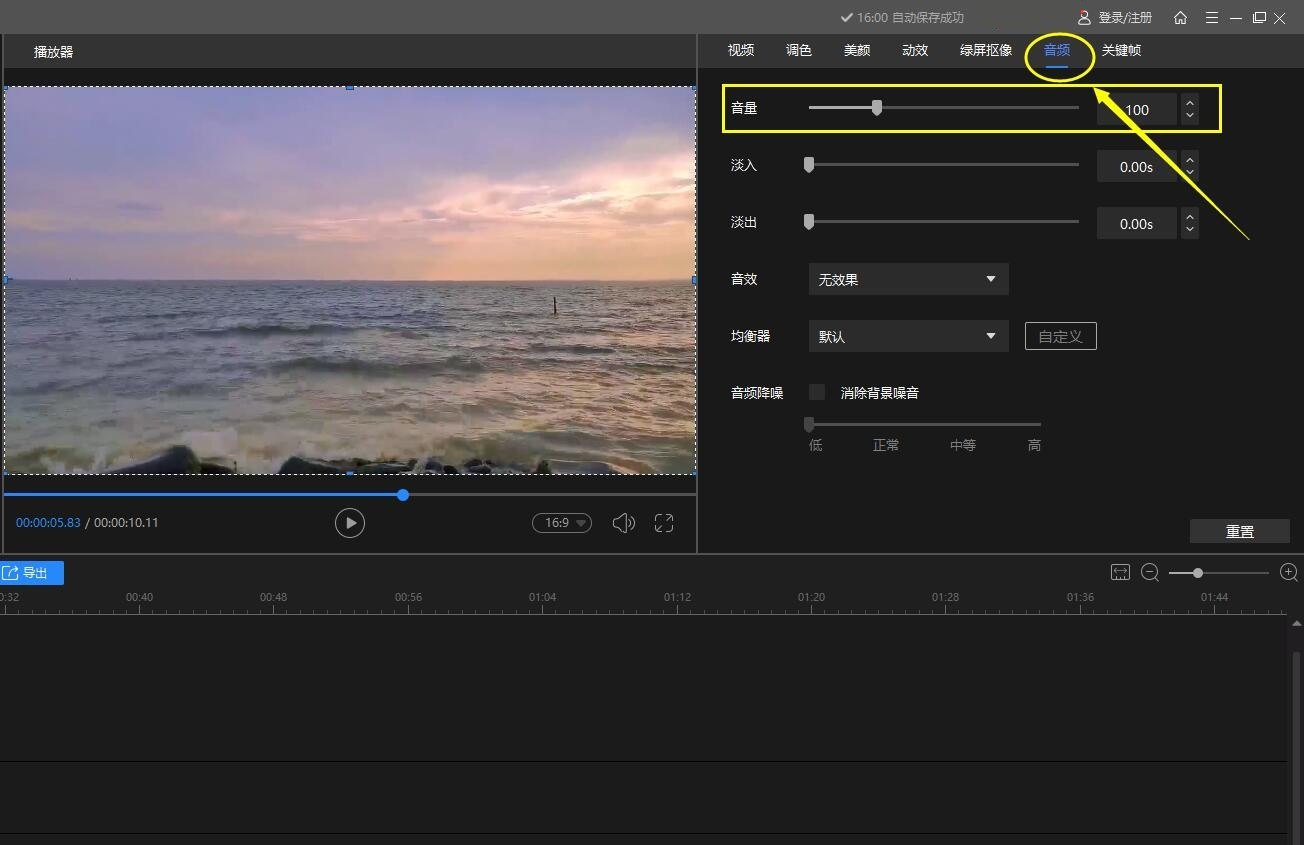Increase 淡入 fade-in value with up arrow
1304x845 pixels.
1189,159
